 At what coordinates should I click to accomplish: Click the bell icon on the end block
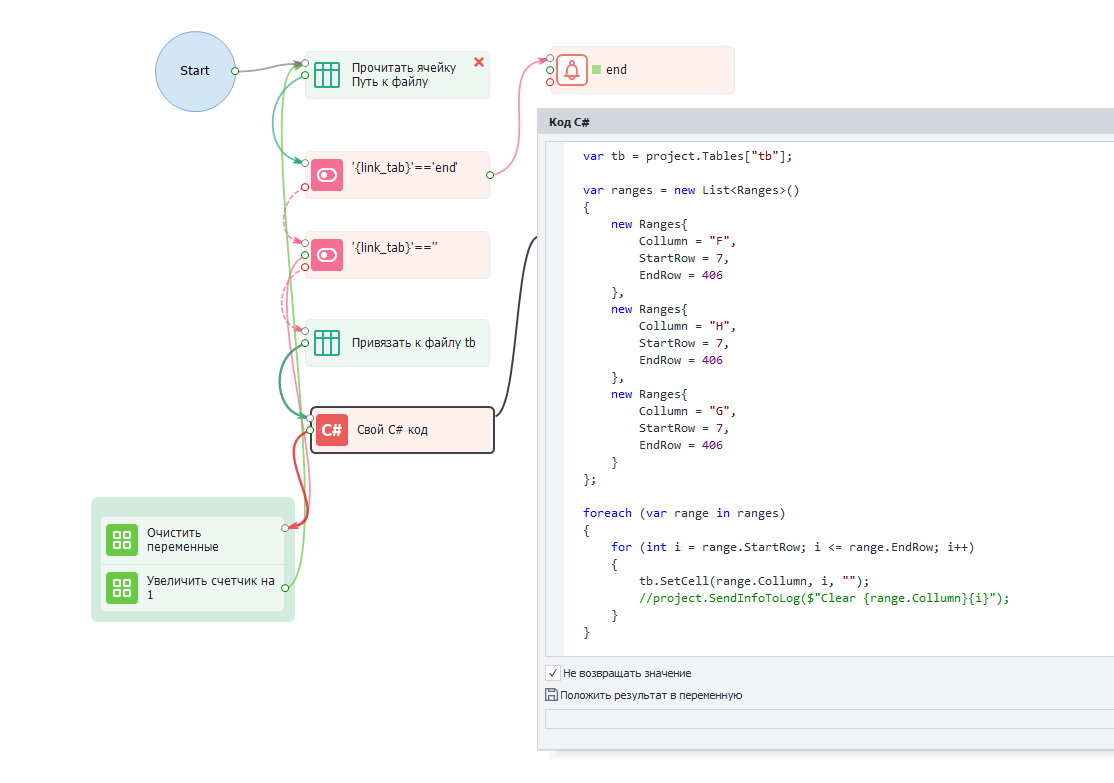(572, 70)
